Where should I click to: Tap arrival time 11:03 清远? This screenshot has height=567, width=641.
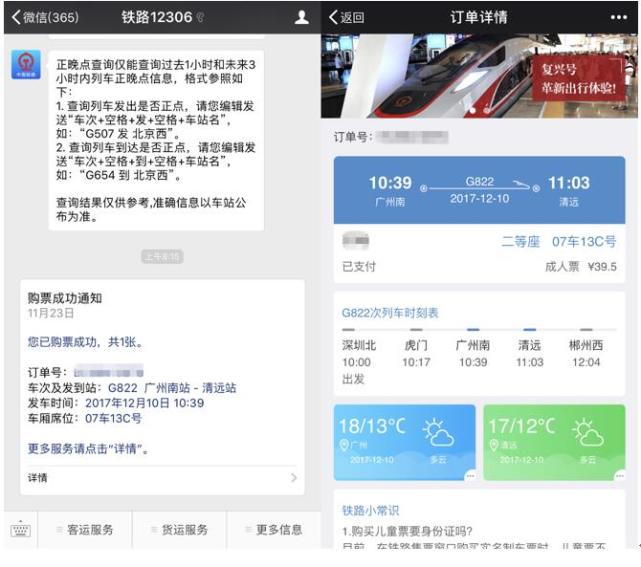pos(569,190)
